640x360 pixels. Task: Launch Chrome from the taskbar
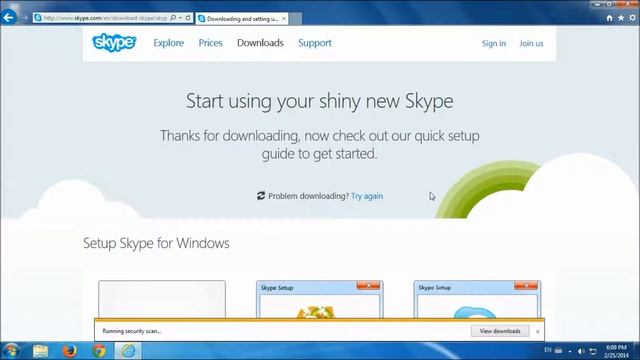click(x=99, y=351)
